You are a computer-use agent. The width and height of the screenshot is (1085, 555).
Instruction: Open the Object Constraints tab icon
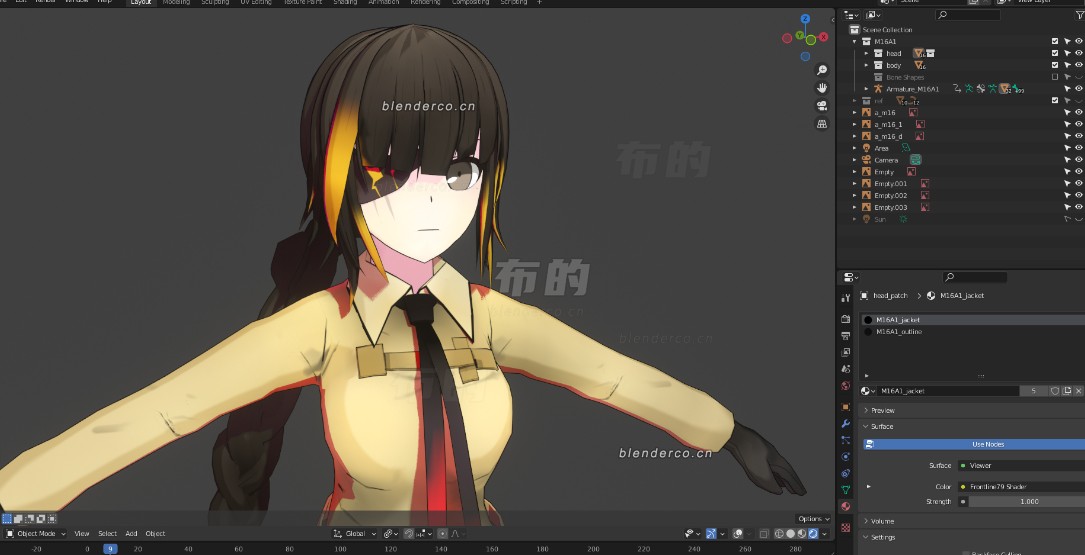coord(846,473)
